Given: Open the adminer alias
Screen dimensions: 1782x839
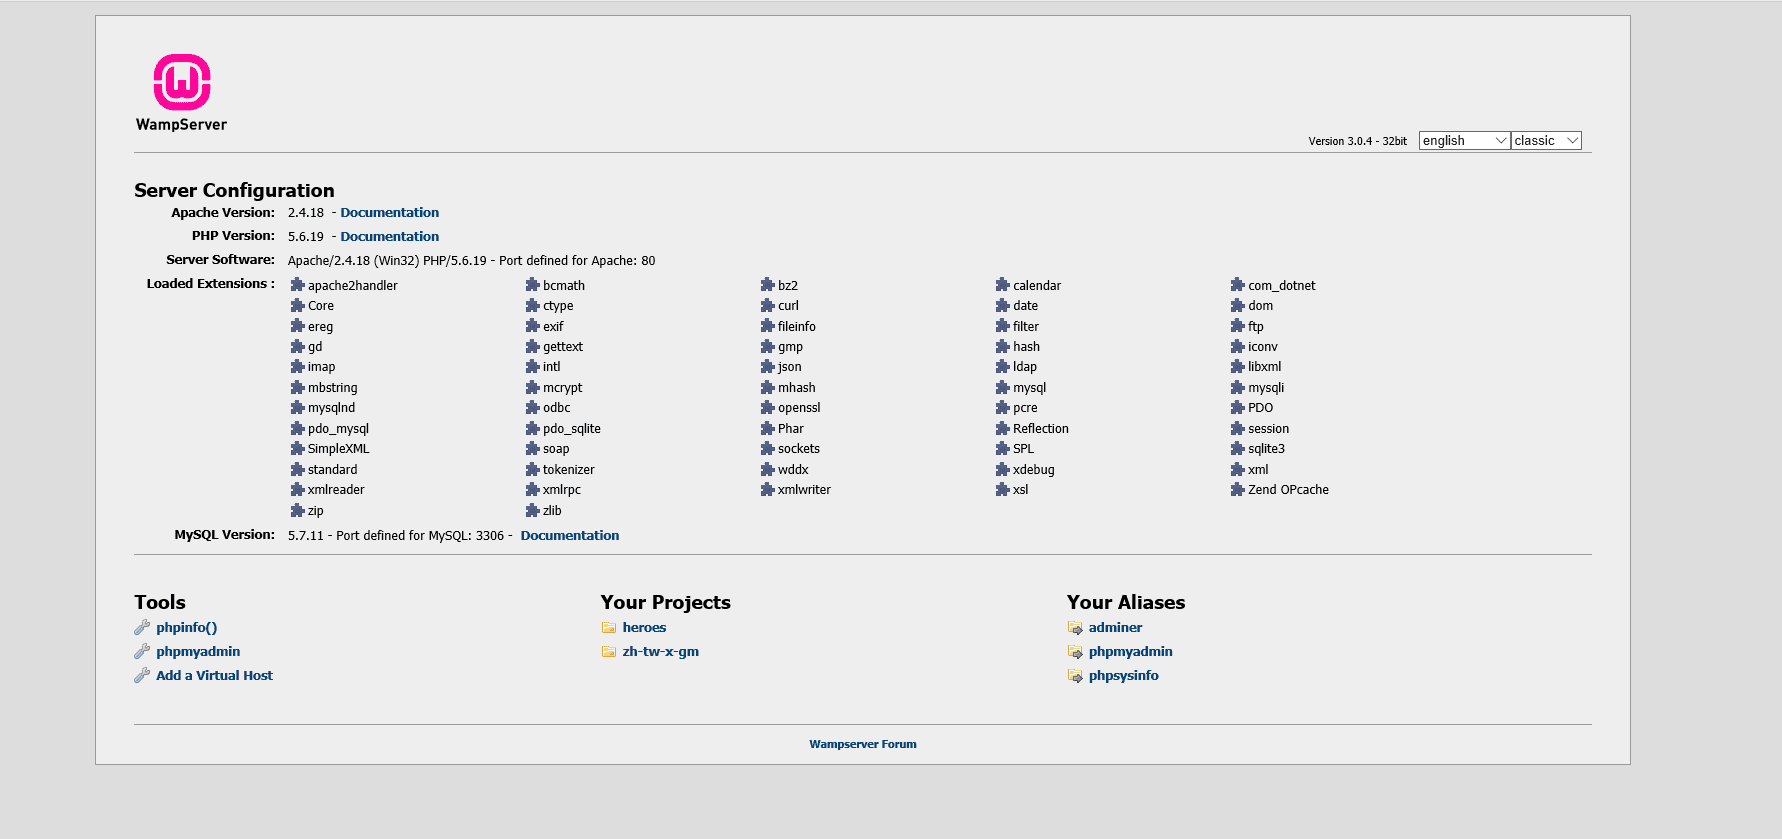Looking at the screenshot, I should [x=1115, y=628].
